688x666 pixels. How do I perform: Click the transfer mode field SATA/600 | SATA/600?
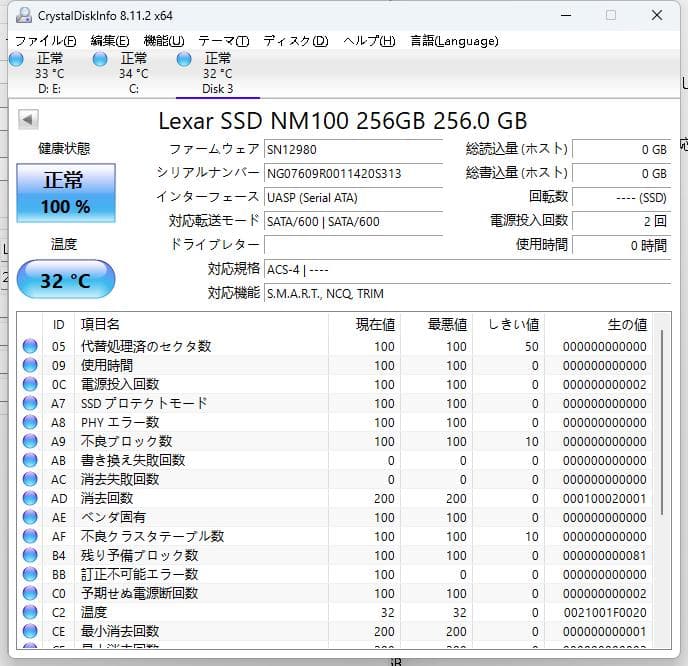353,221
